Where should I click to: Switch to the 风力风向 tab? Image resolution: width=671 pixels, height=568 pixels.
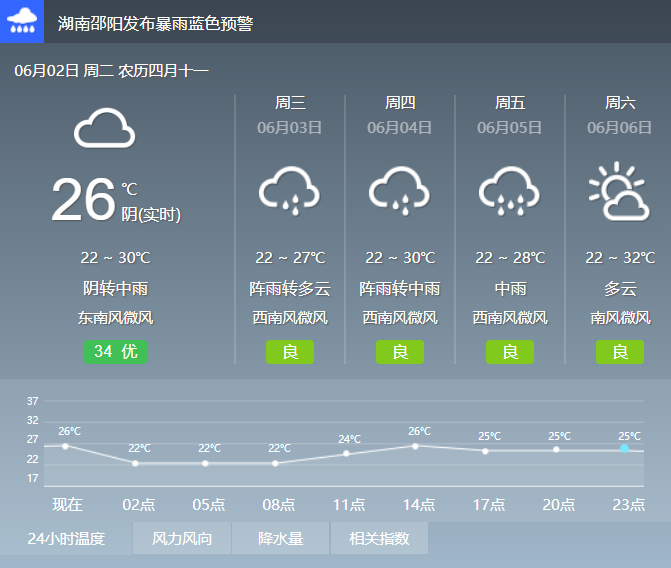(x=182, y=538)
